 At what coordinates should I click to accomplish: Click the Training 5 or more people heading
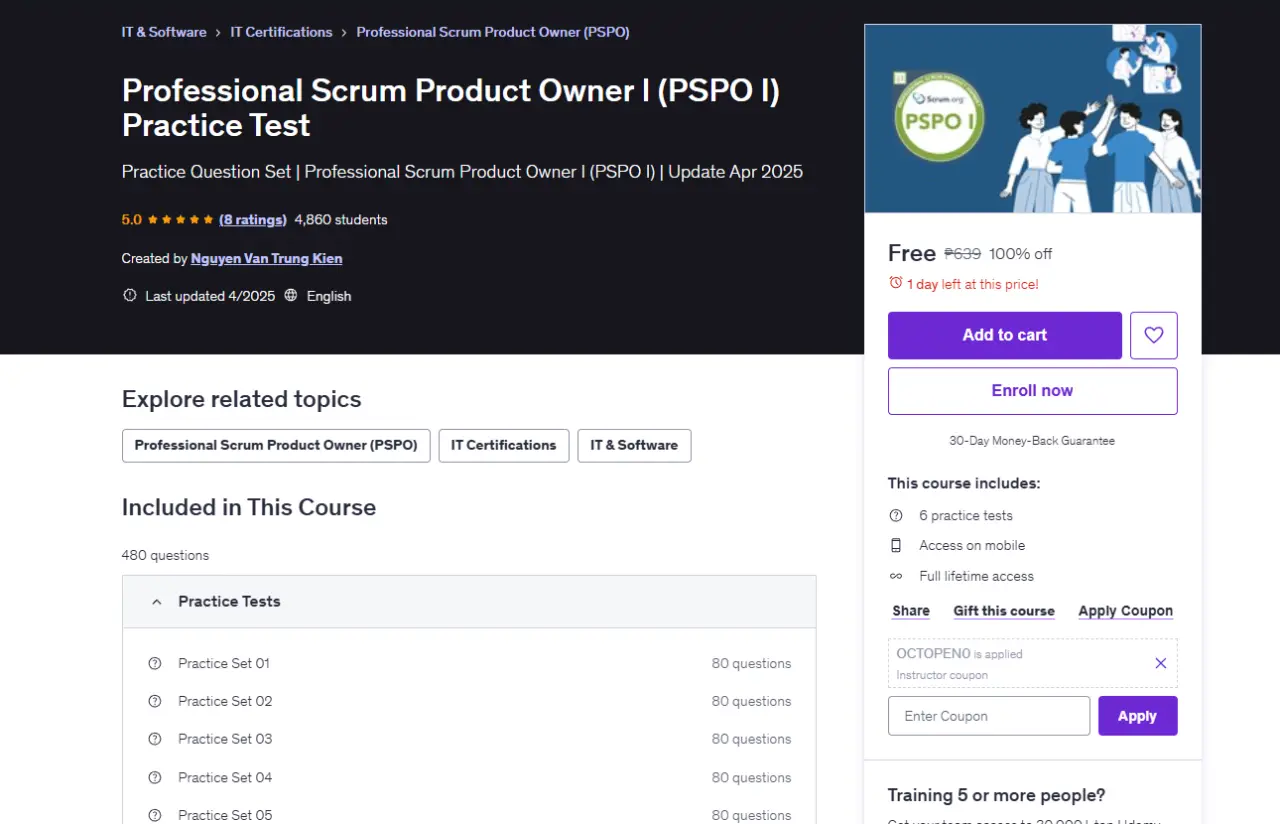point(997,796)
